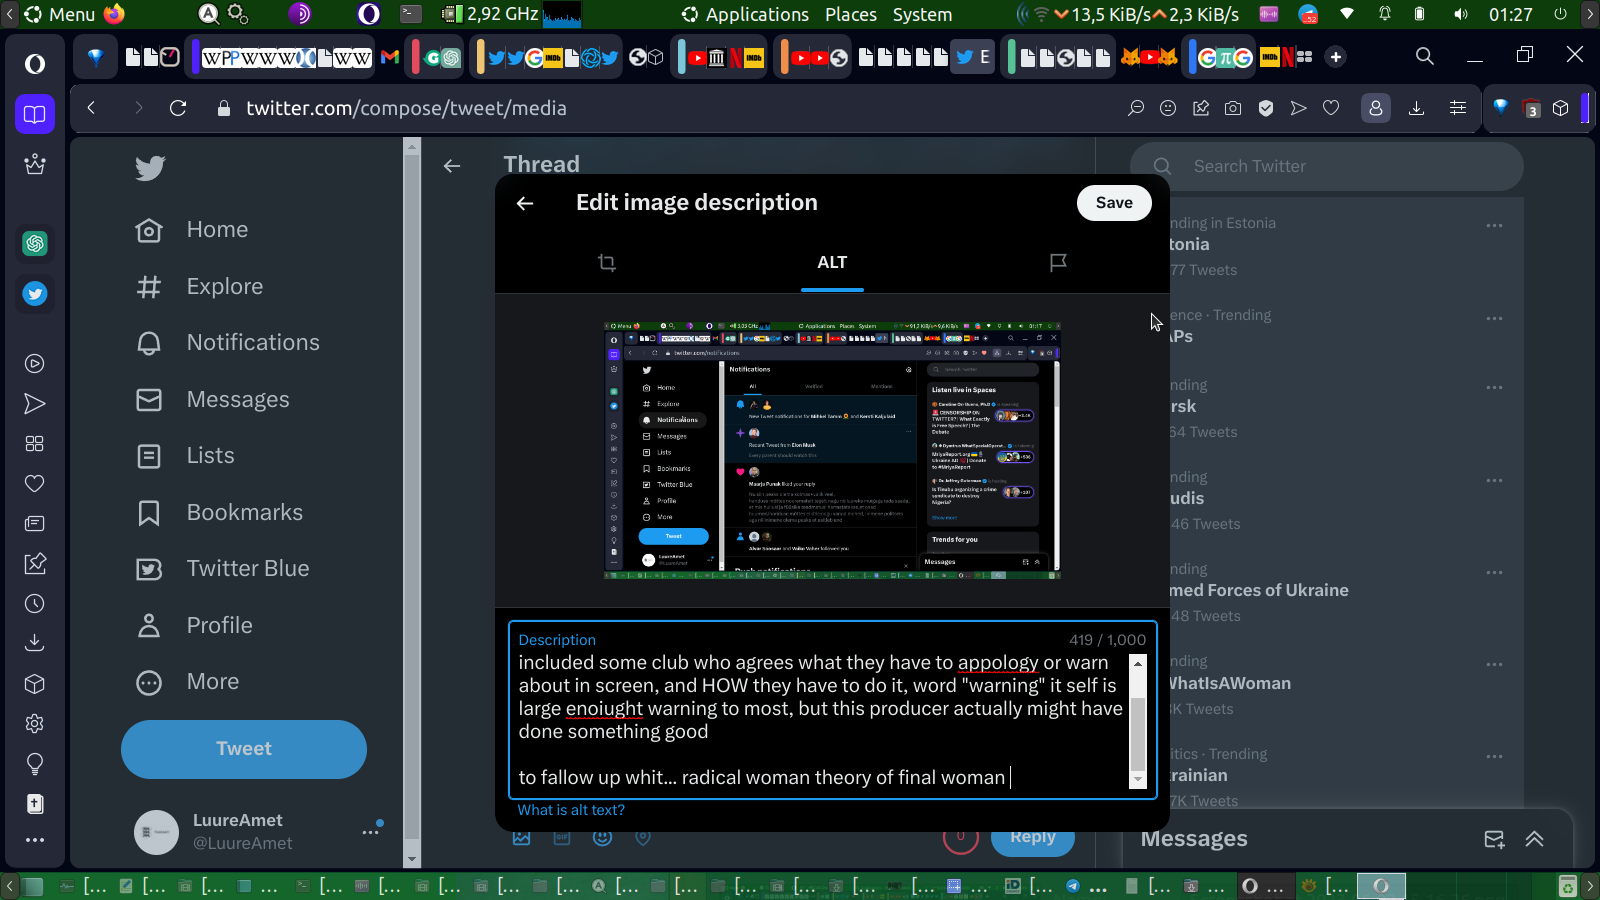Open the extensions cube icon in toolbar
Screen dimensions: 1600x900
pyautogui.click(x=1561, y=108)
